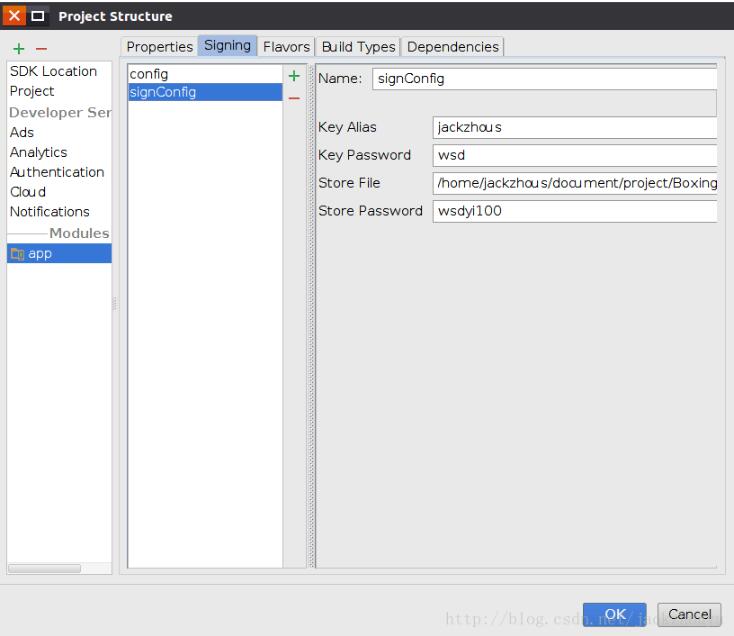This screenshot has width=734, height=636.
Task: Click the Name field containing signConfig
Action: click(x=545, y=79)
